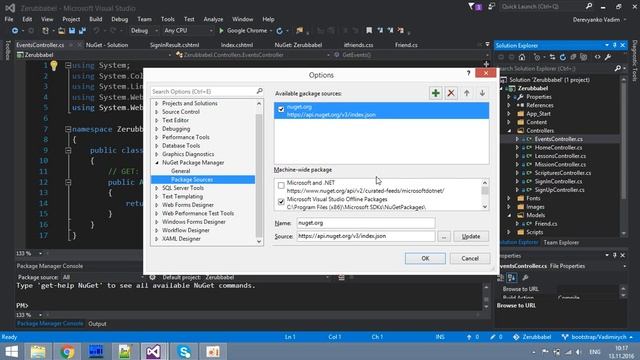Collapse the Controllers folder in Solution Explorer
The width and height of the screenshot is (640, 360).
pyautogui.click(x=509, y=131)
